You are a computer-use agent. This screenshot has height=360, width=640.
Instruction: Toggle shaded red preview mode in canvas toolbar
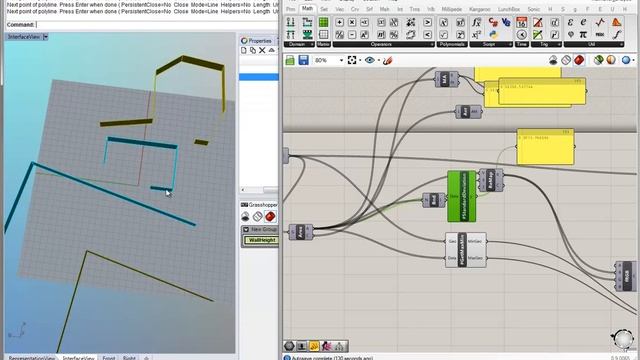click(x=578, y=60)
